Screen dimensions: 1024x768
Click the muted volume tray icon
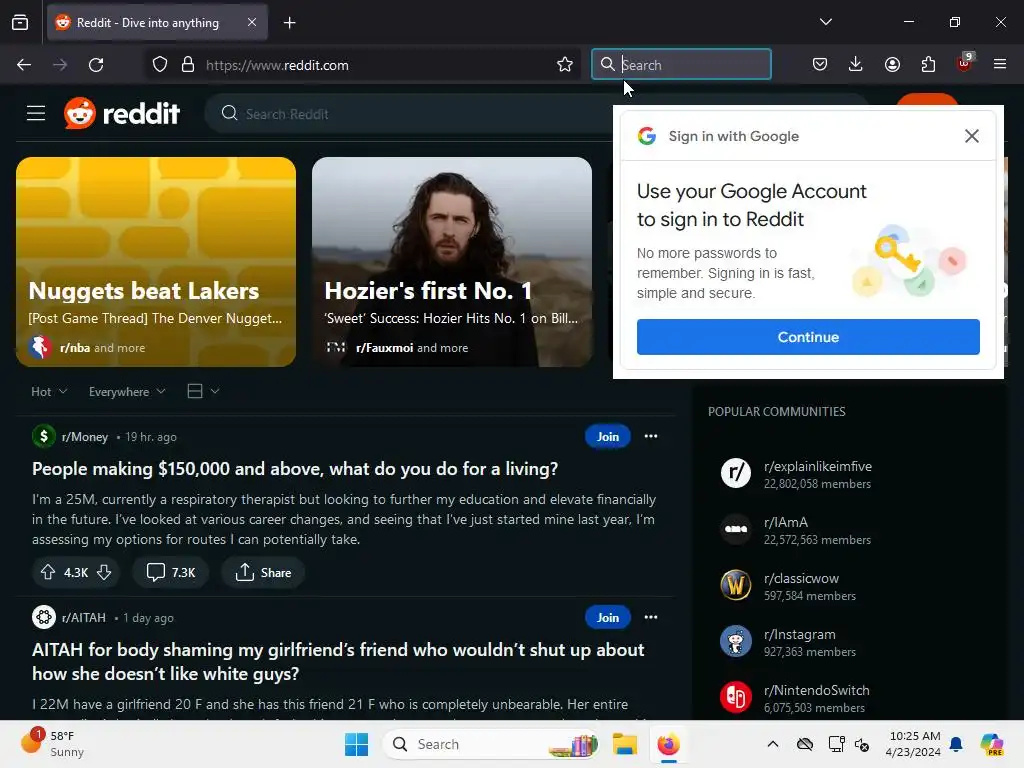coord(862,744)
